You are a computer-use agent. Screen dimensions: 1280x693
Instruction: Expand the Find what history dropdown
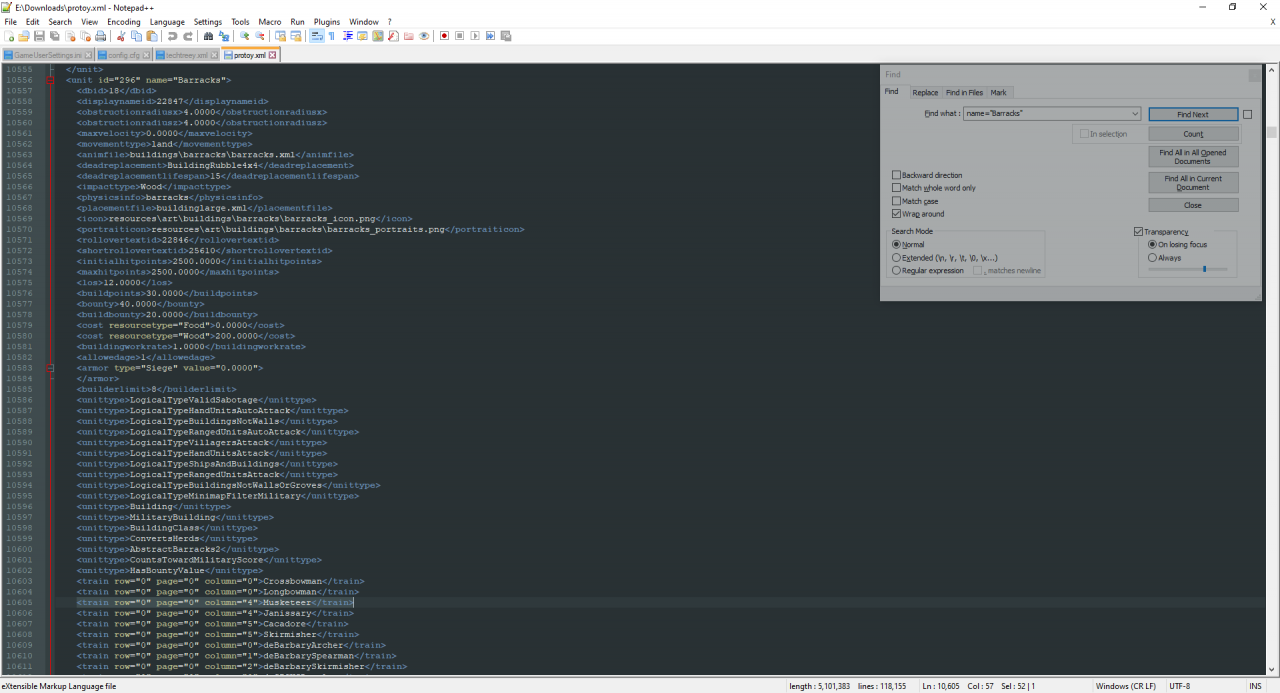(x=1134, y=114)
